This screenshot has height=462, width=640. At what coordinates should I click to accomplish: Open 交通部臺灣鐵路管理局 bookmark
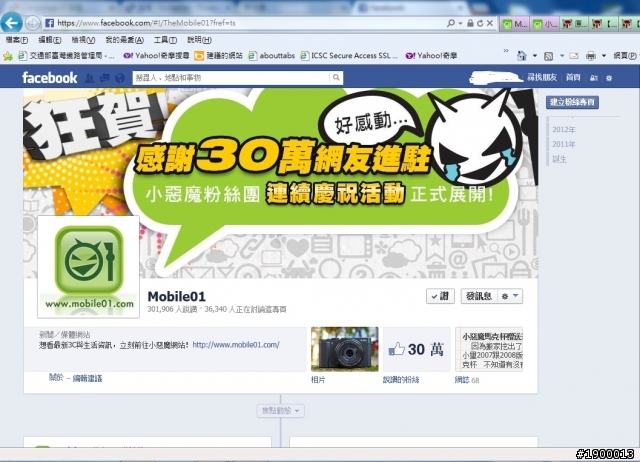(x=66, y=56)
